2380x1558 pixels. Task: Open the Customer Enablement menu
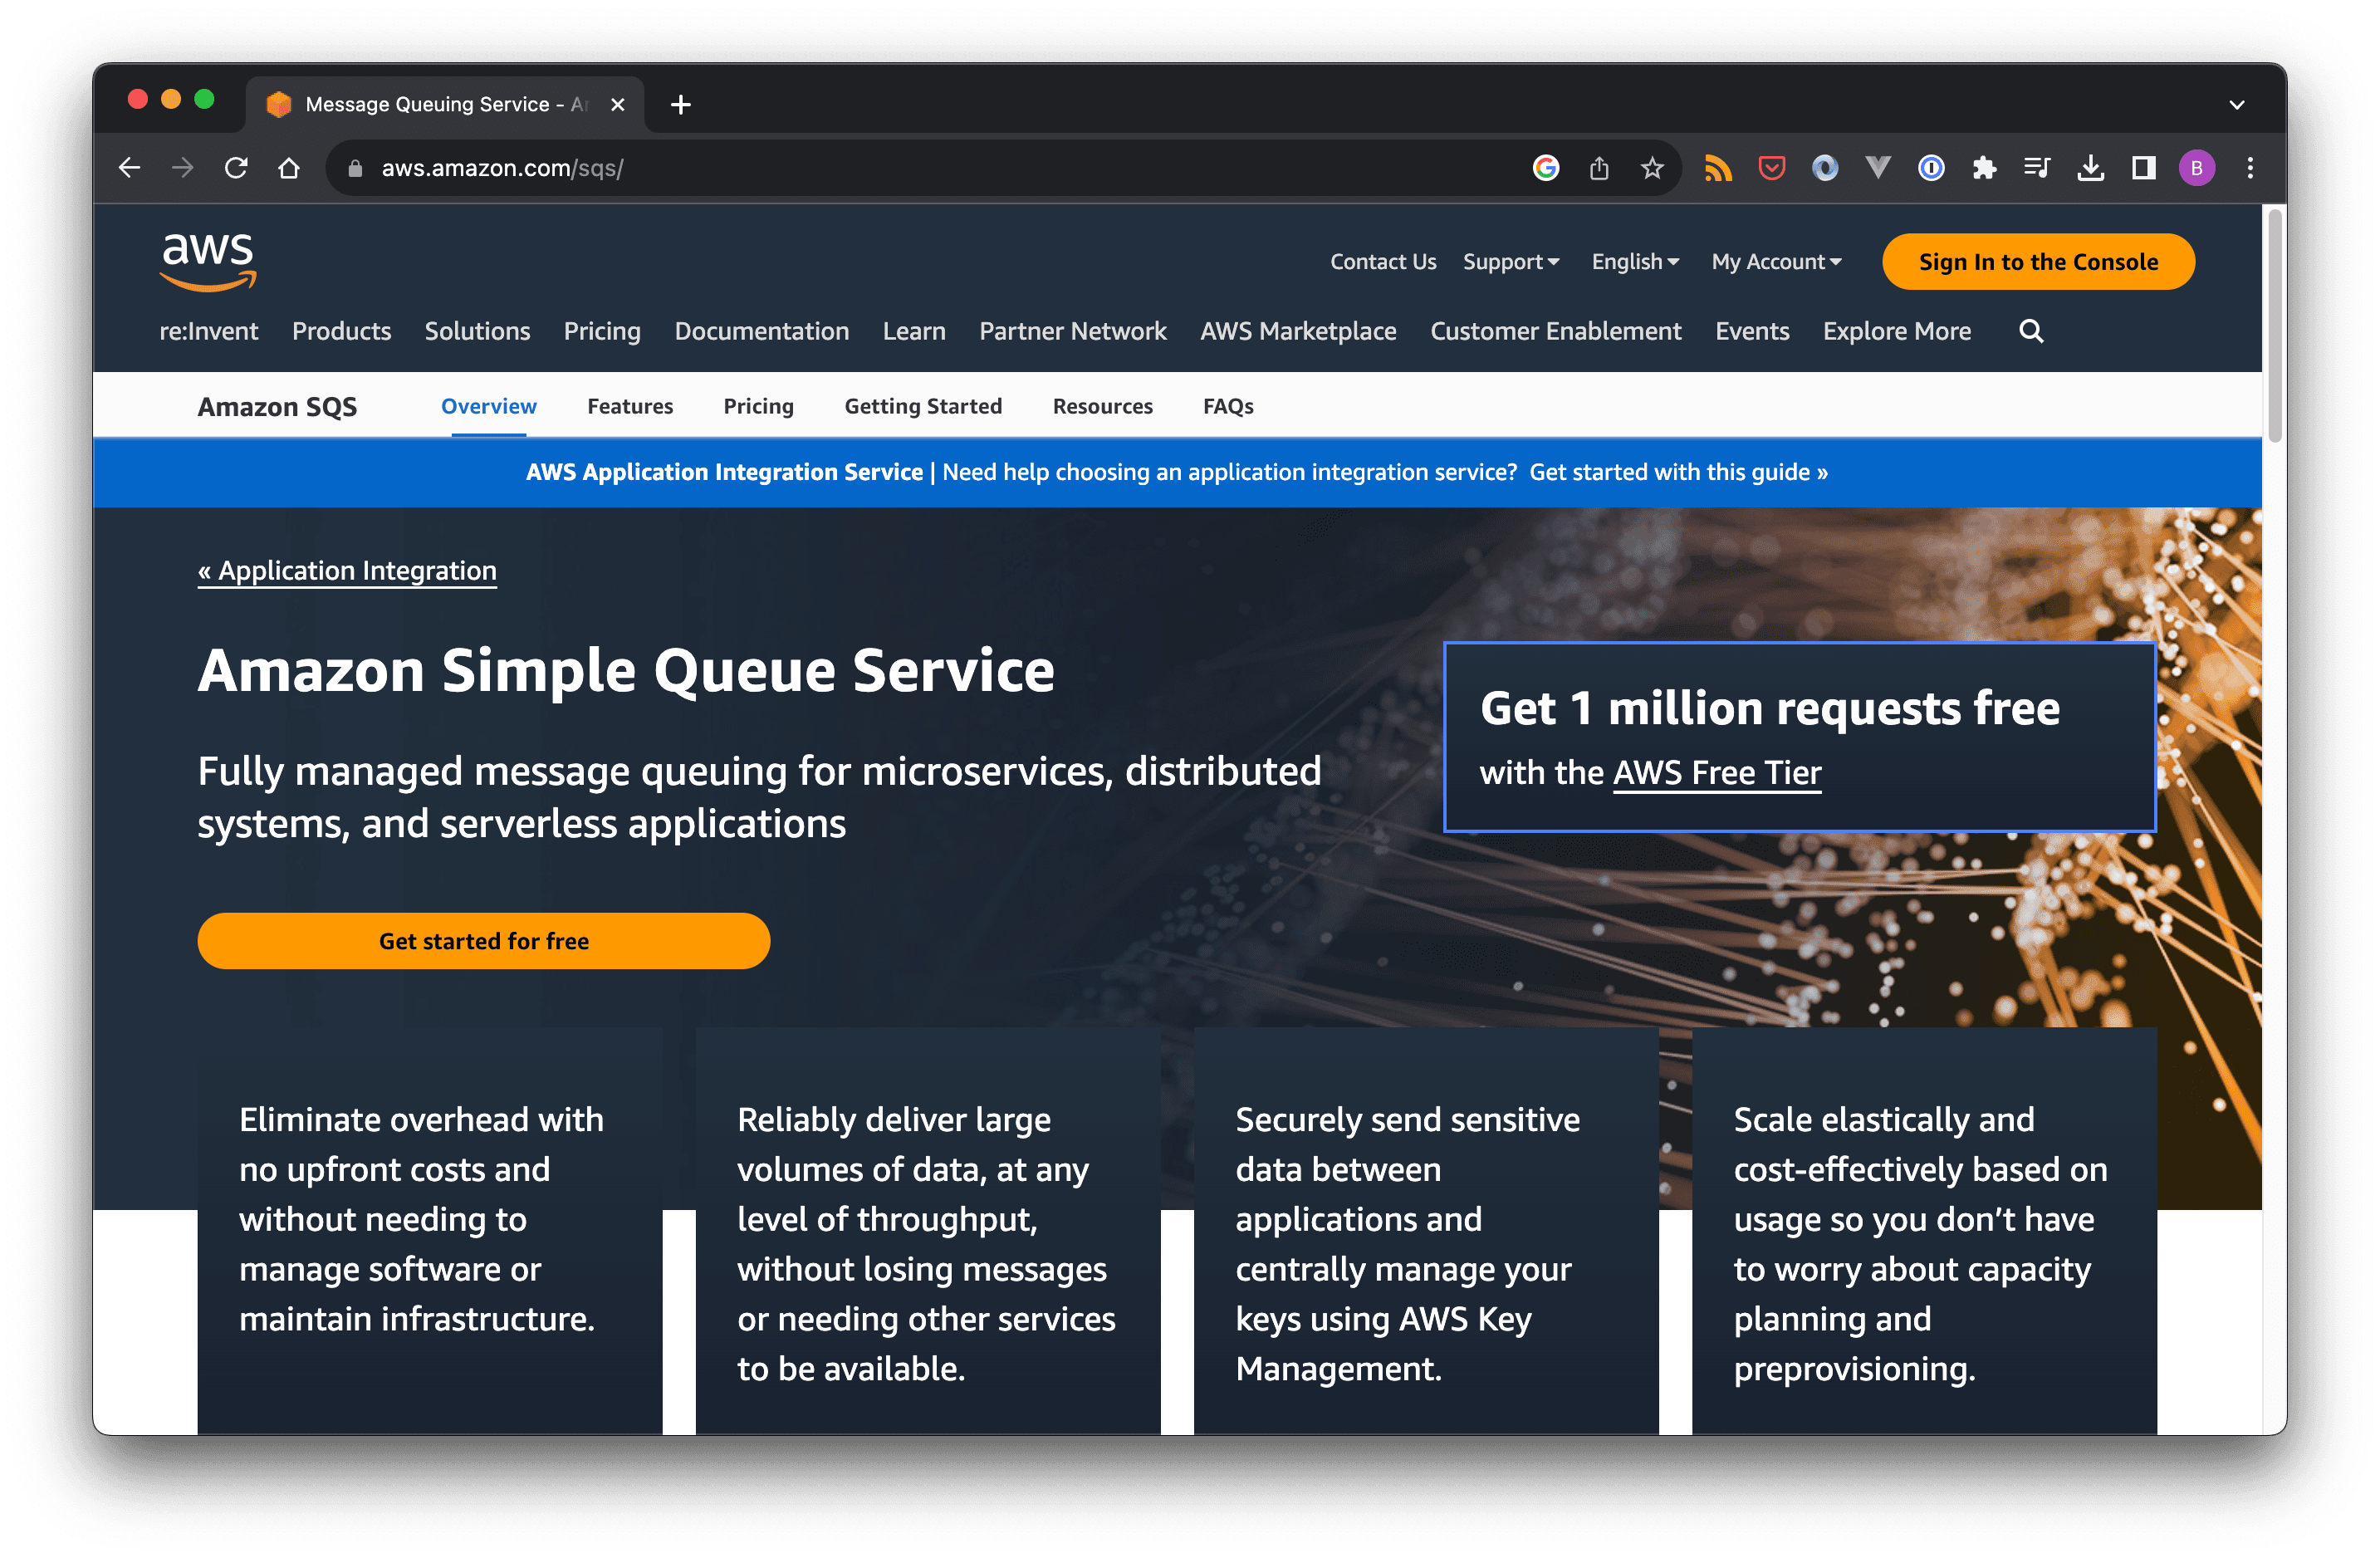(x=1555, y=331)
